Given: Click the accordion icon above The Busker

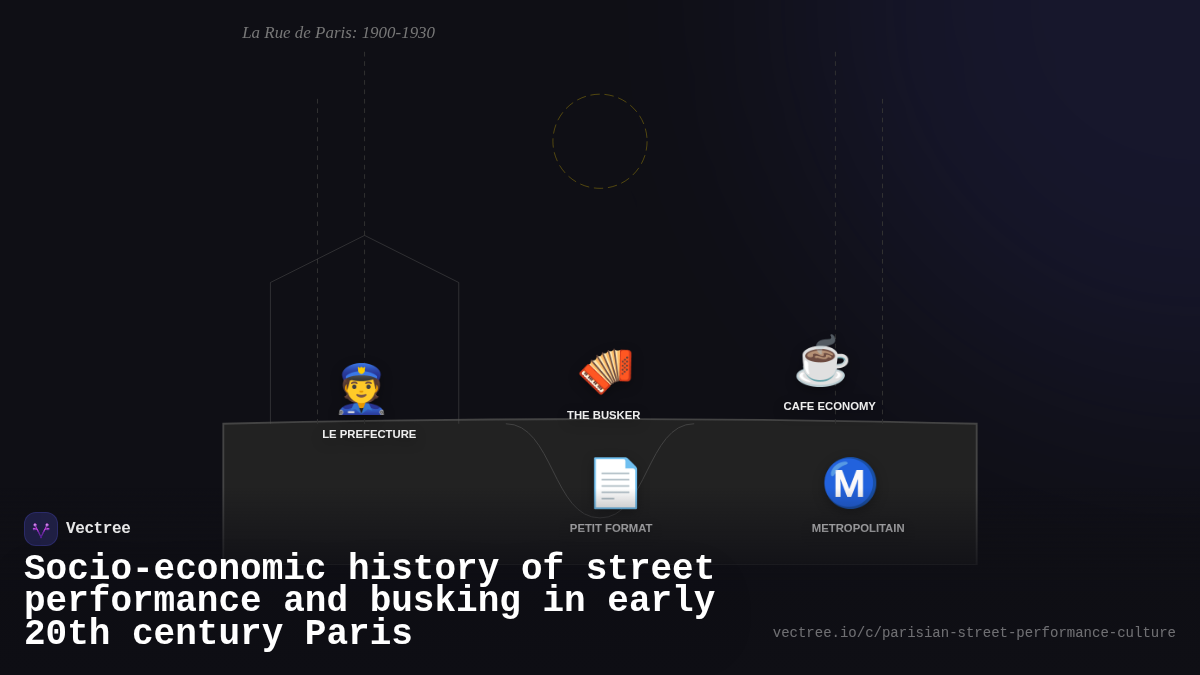Looking at the screenshot, I should [x=604, y=370].
